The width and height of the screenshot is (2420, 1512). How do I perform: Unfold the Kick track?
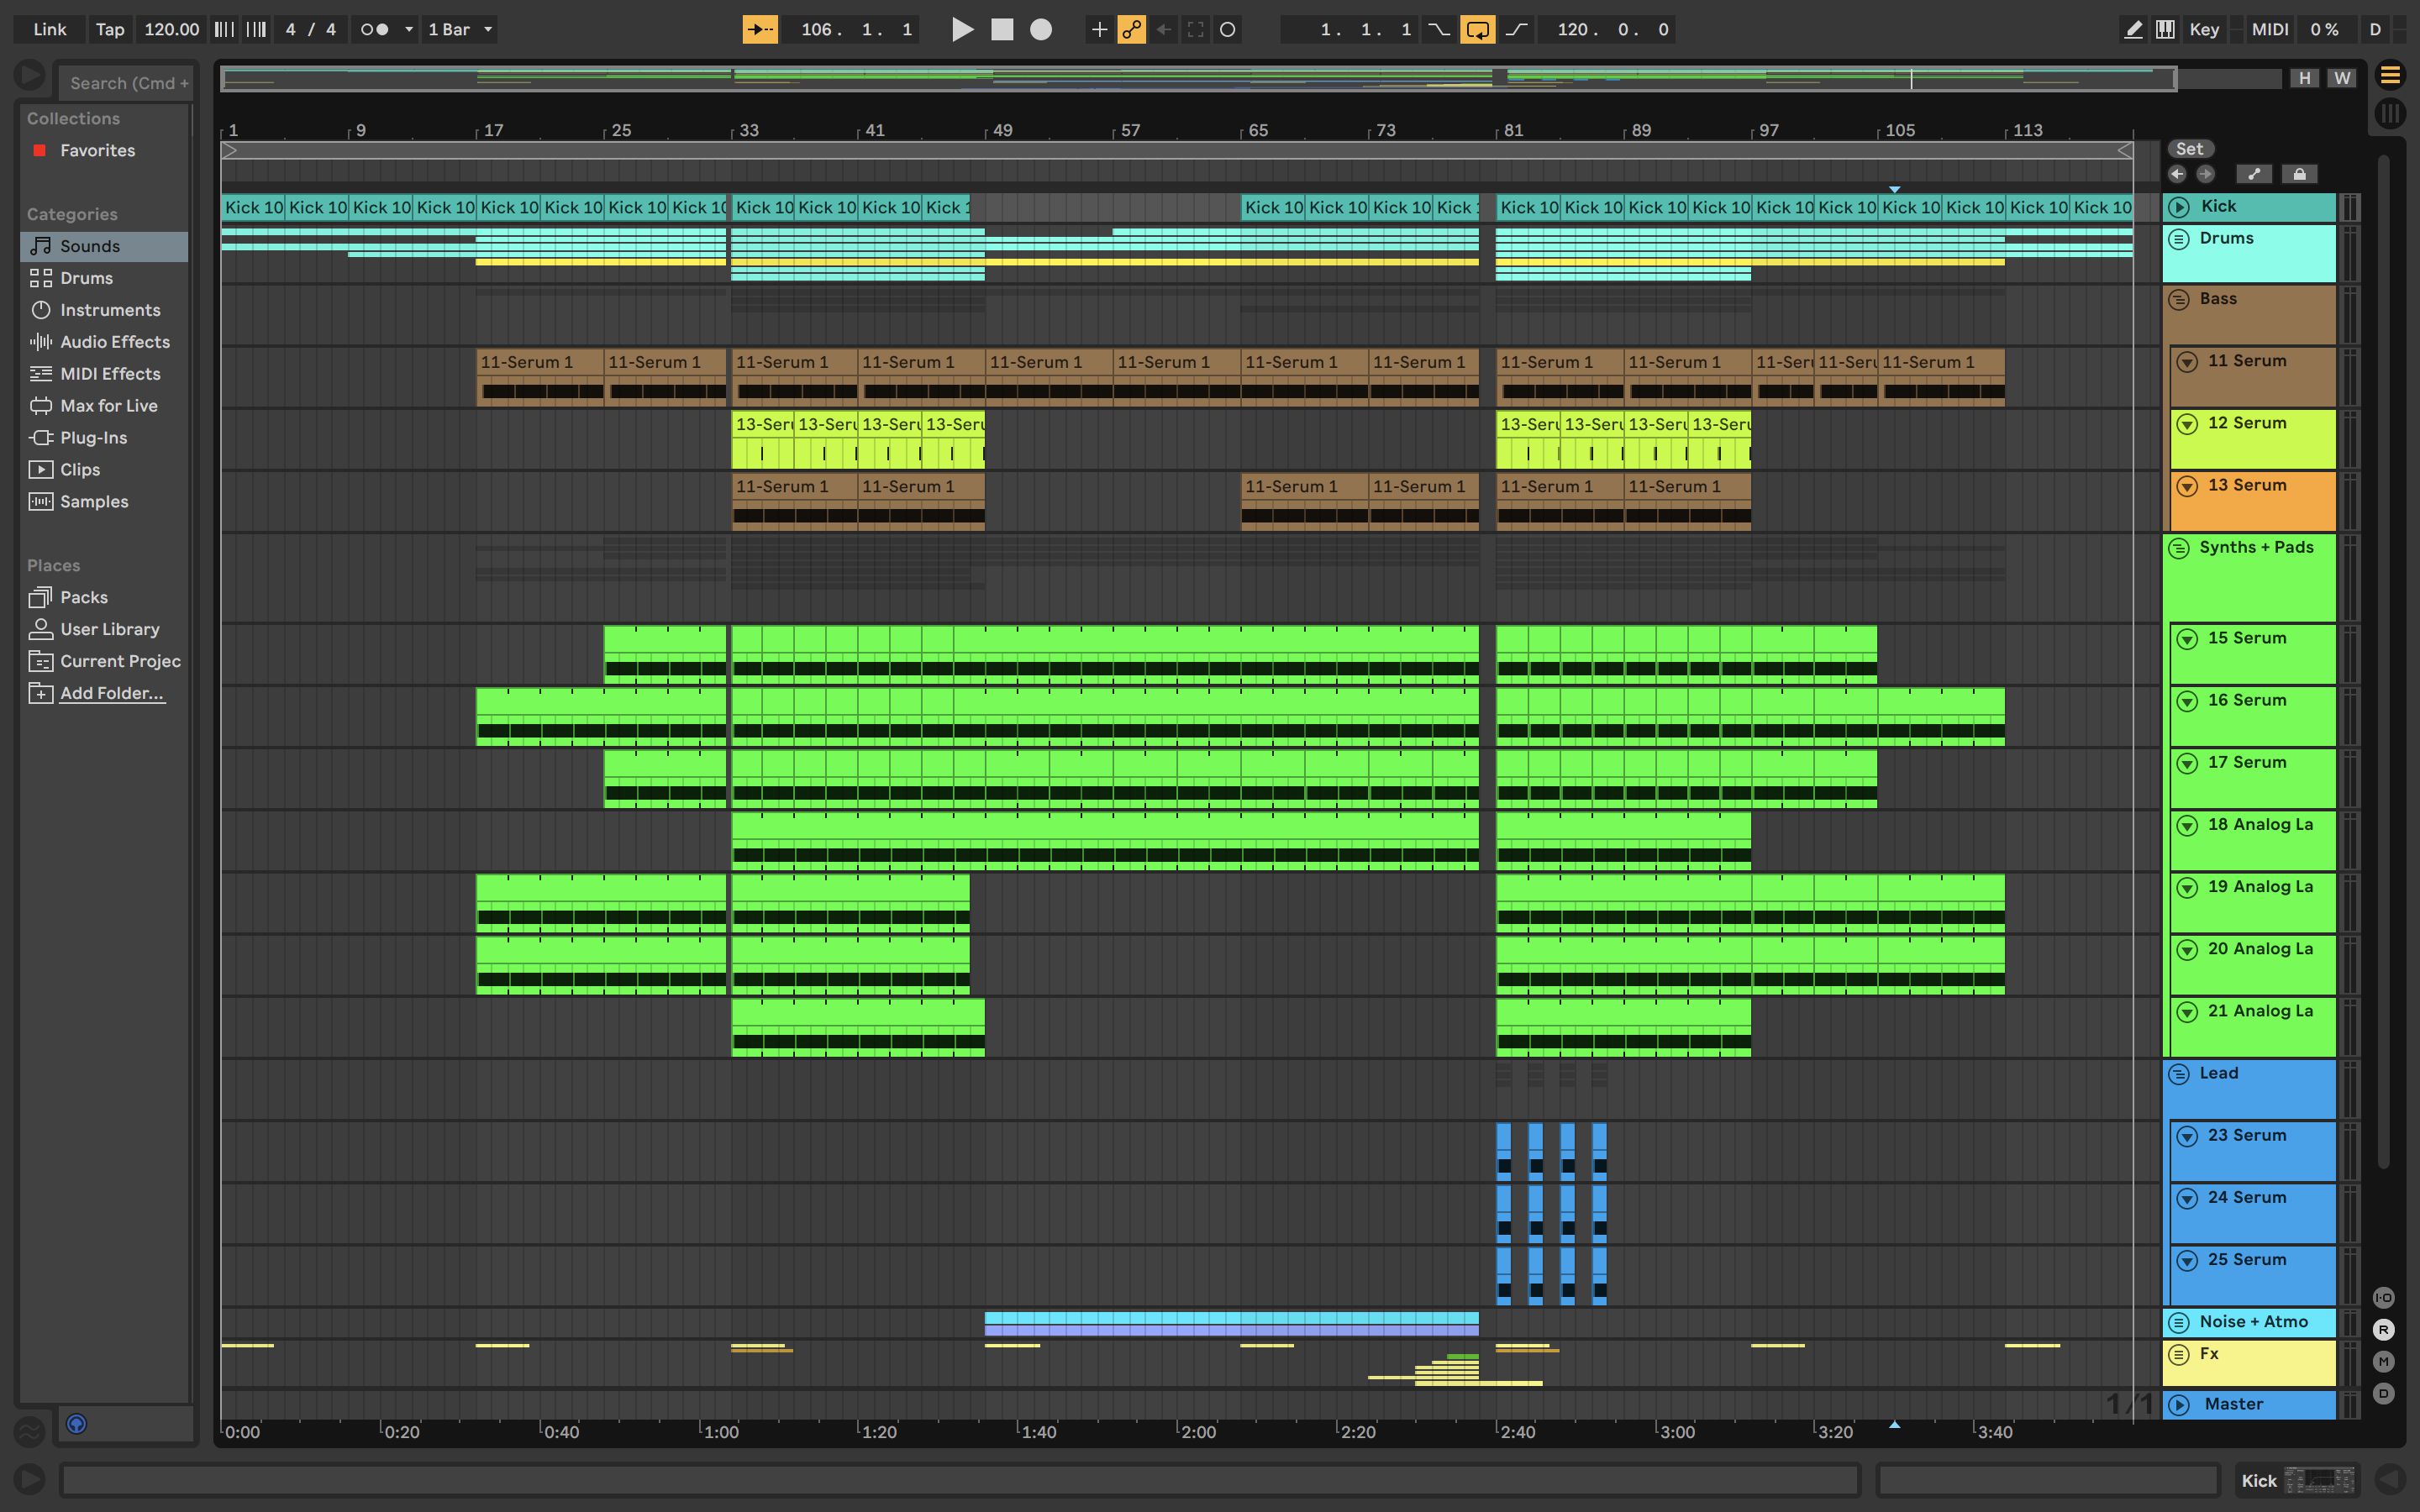click(2178, 207)
